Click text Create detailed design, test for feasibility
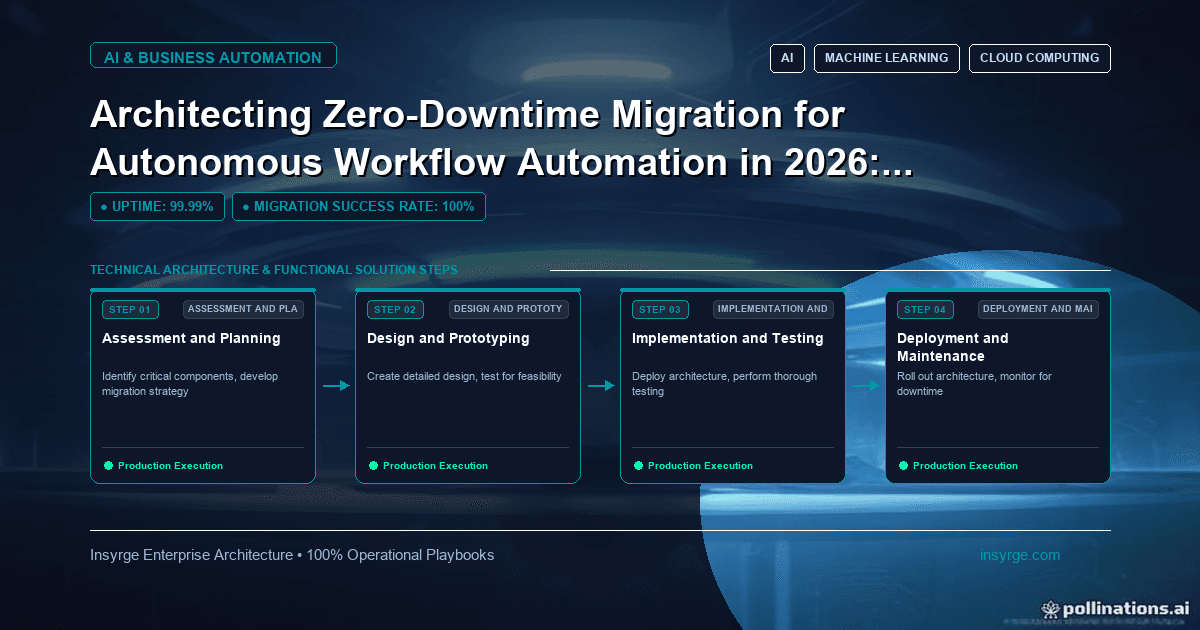1200x630 pixels. [x=464, y=376]
